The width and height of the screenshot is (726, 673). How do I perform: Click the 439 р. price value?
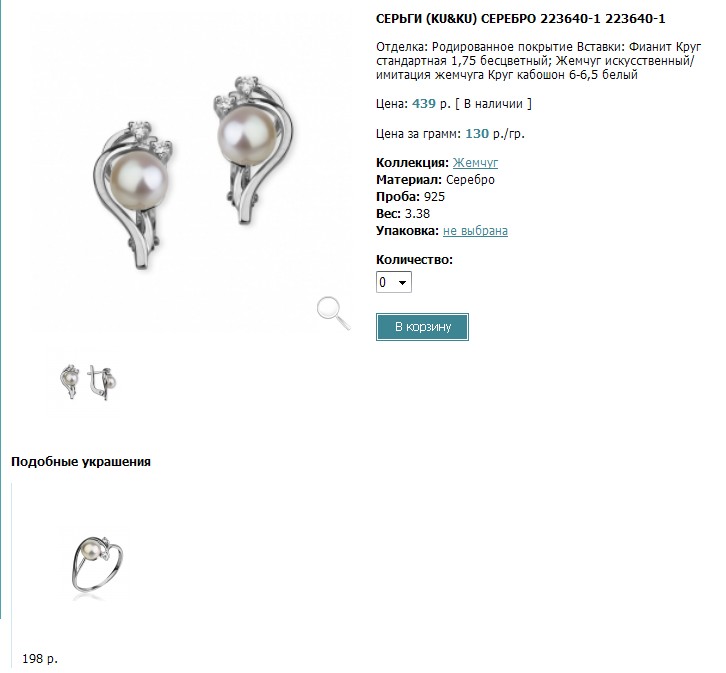[431, 104]
